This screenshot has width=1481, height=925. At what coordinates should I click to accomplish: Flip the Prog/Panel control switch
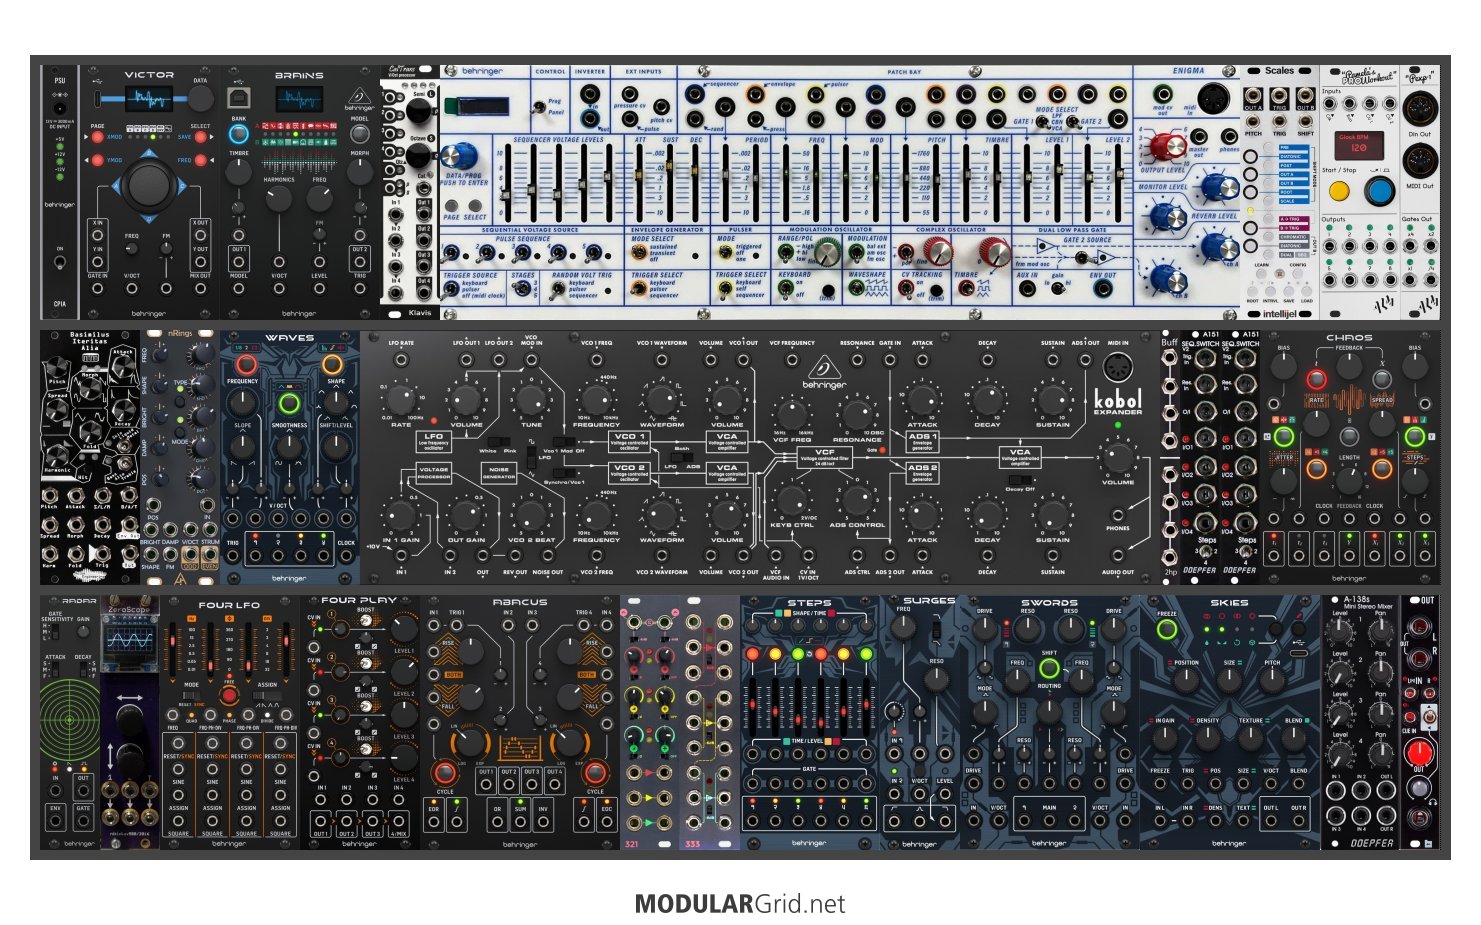pyautogui.click(x=538, y=108)
